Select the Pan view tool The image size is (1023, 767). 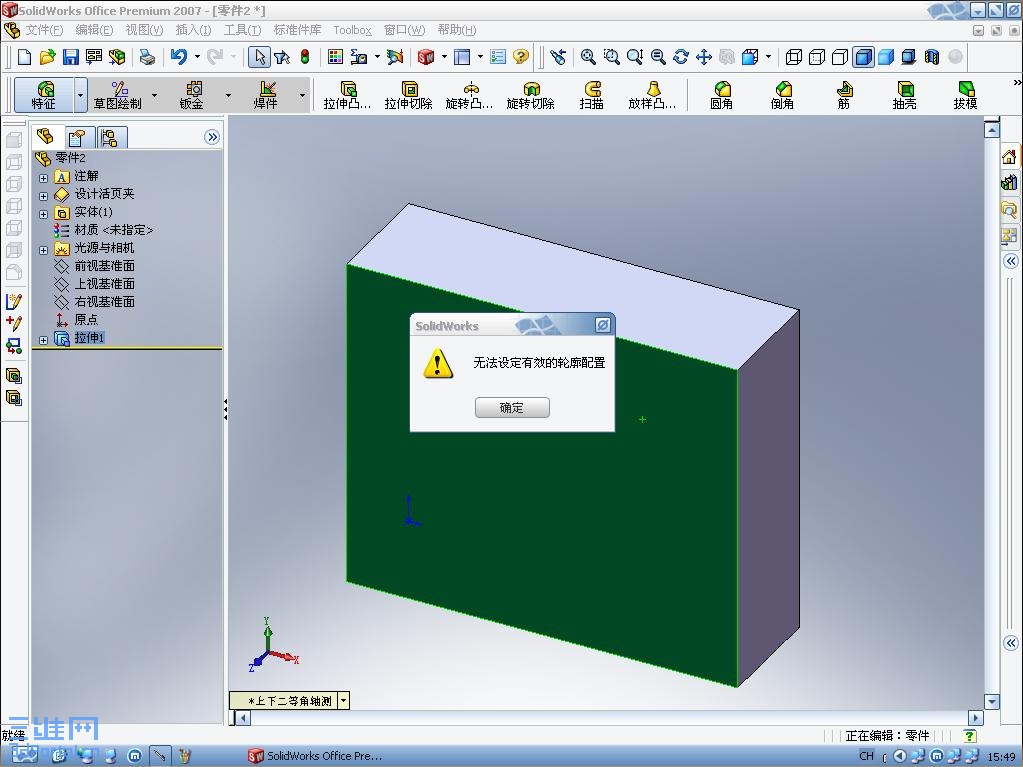pos(703,57)
